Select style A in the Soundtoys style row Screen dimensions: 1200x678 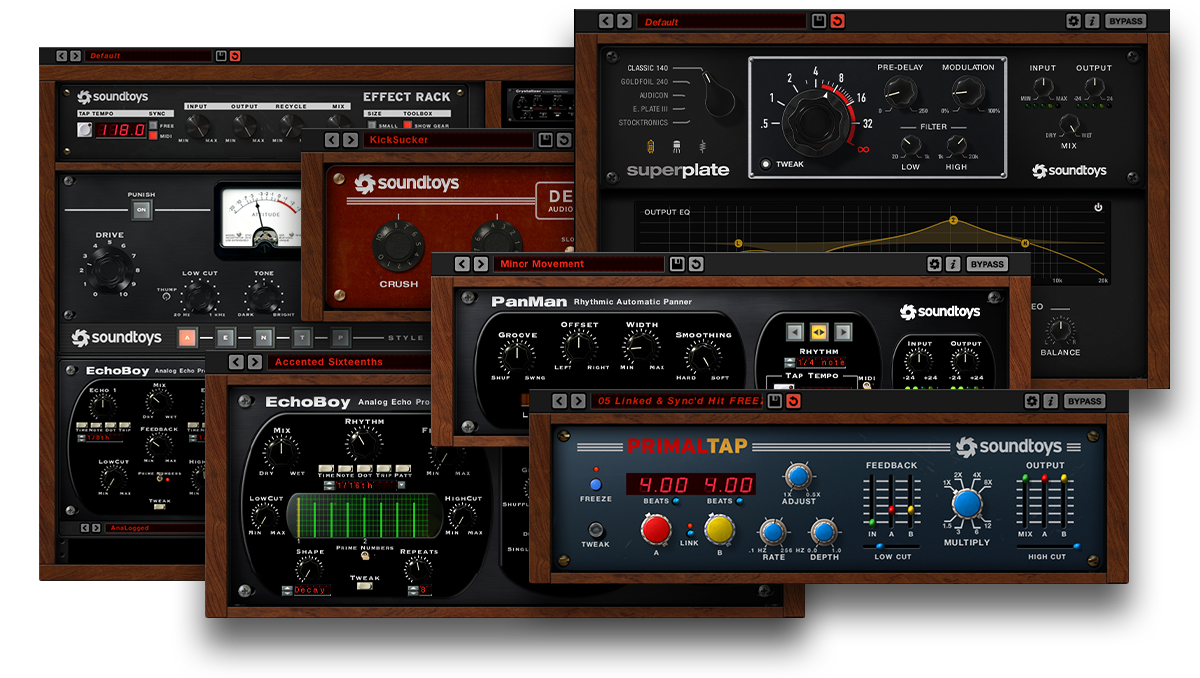tap(189, 338)
